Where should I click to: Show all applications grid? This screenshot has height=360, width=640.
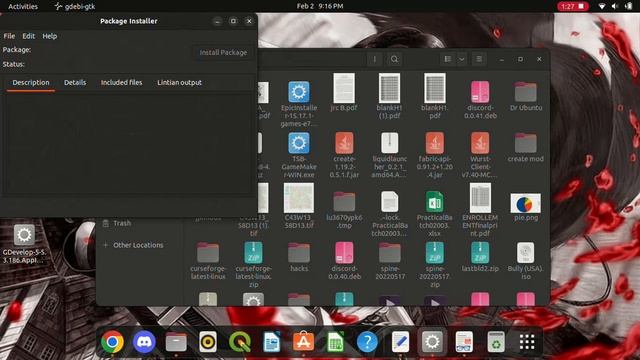[x=527, y=342]
